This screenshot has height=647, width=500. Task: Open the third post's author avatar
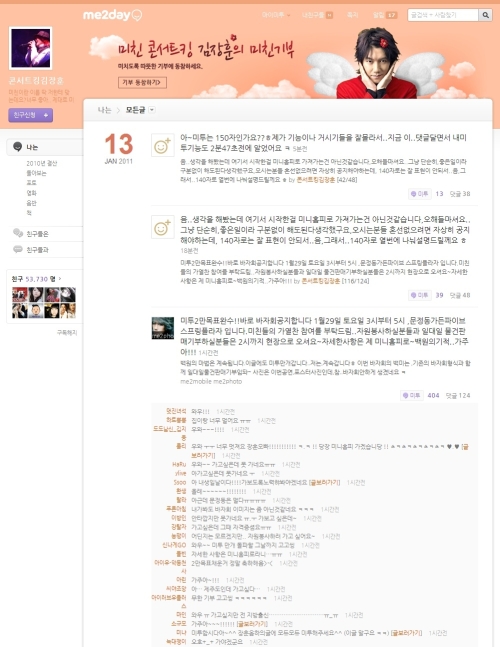(x=163, y=328)
